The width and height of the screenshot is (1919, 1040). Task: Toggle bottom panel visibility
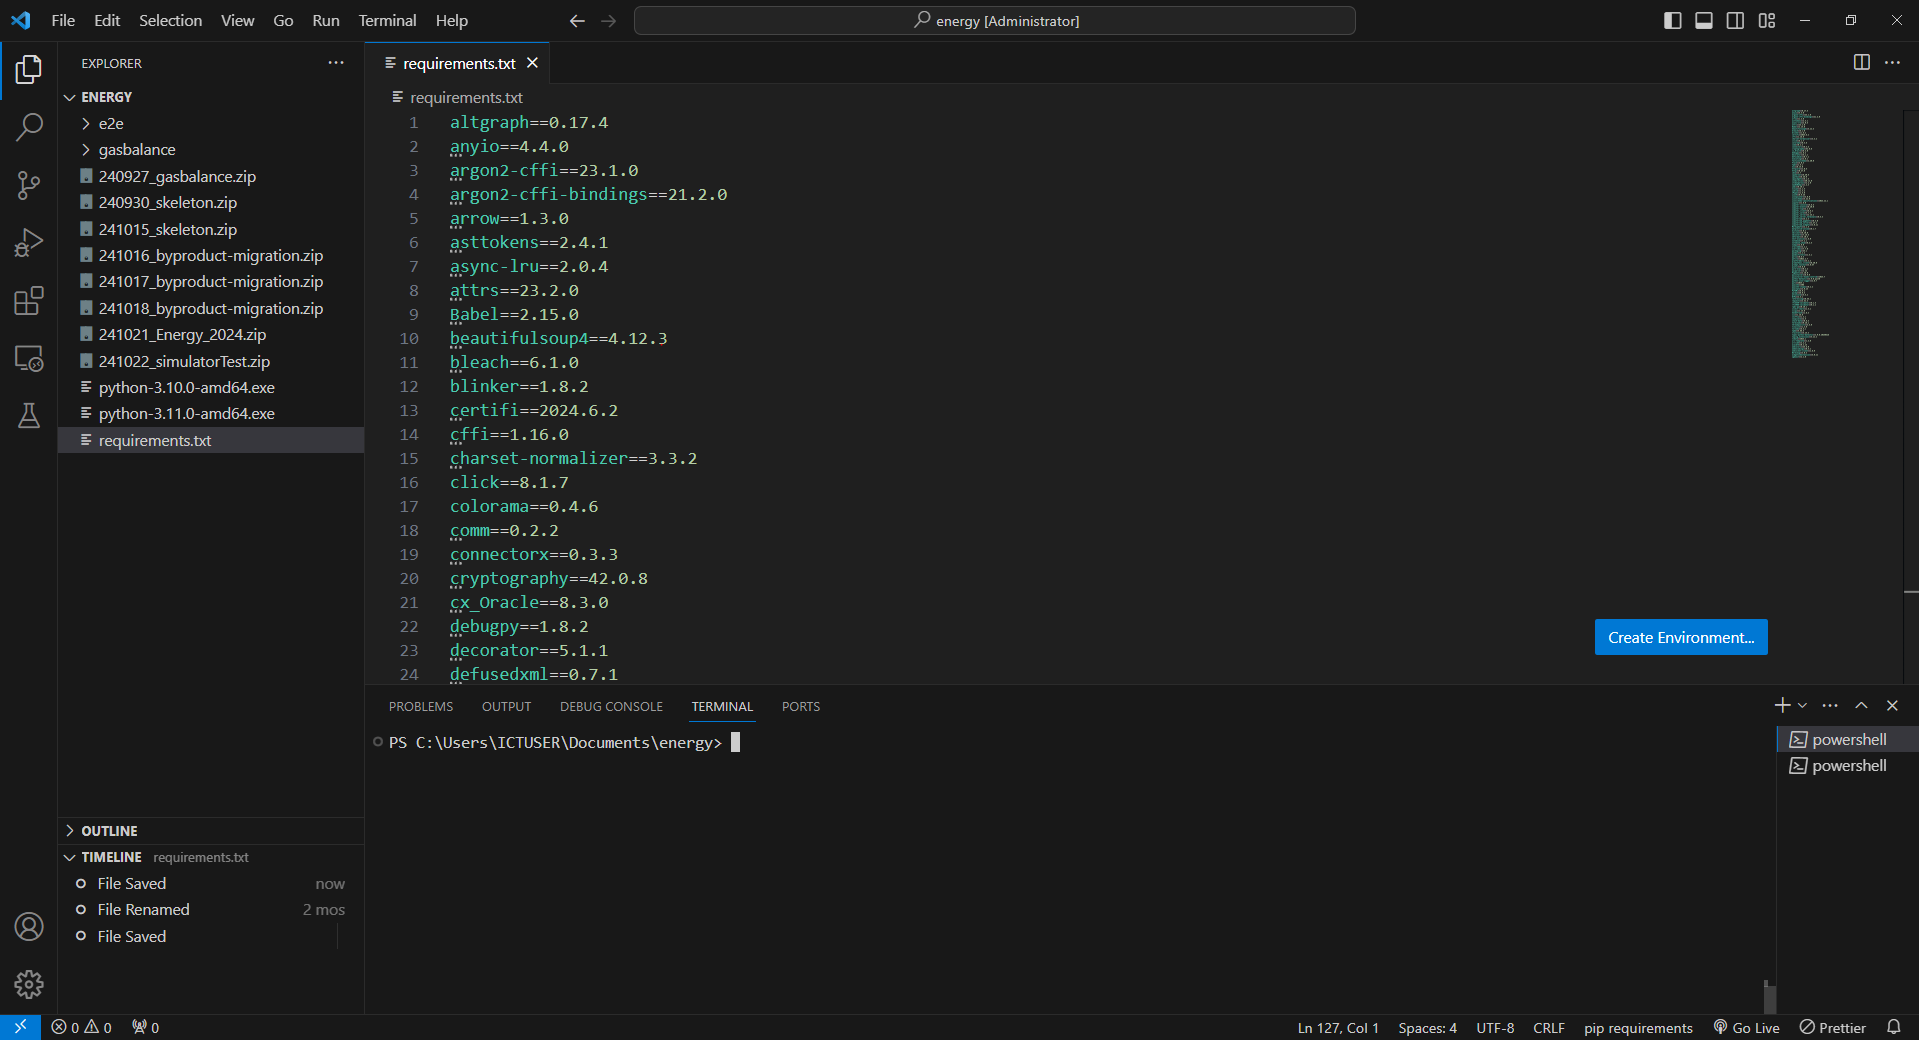(1704, 20)
